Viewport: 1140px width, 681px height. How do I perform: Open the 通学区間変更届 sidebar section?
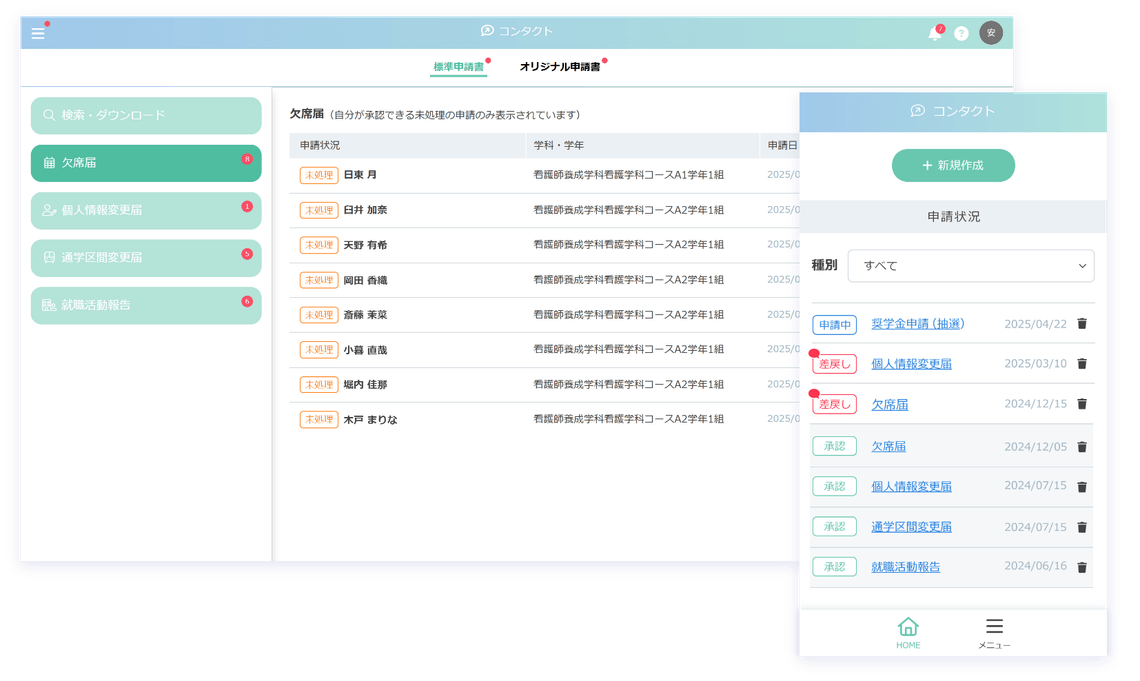(x=146, y=258)
